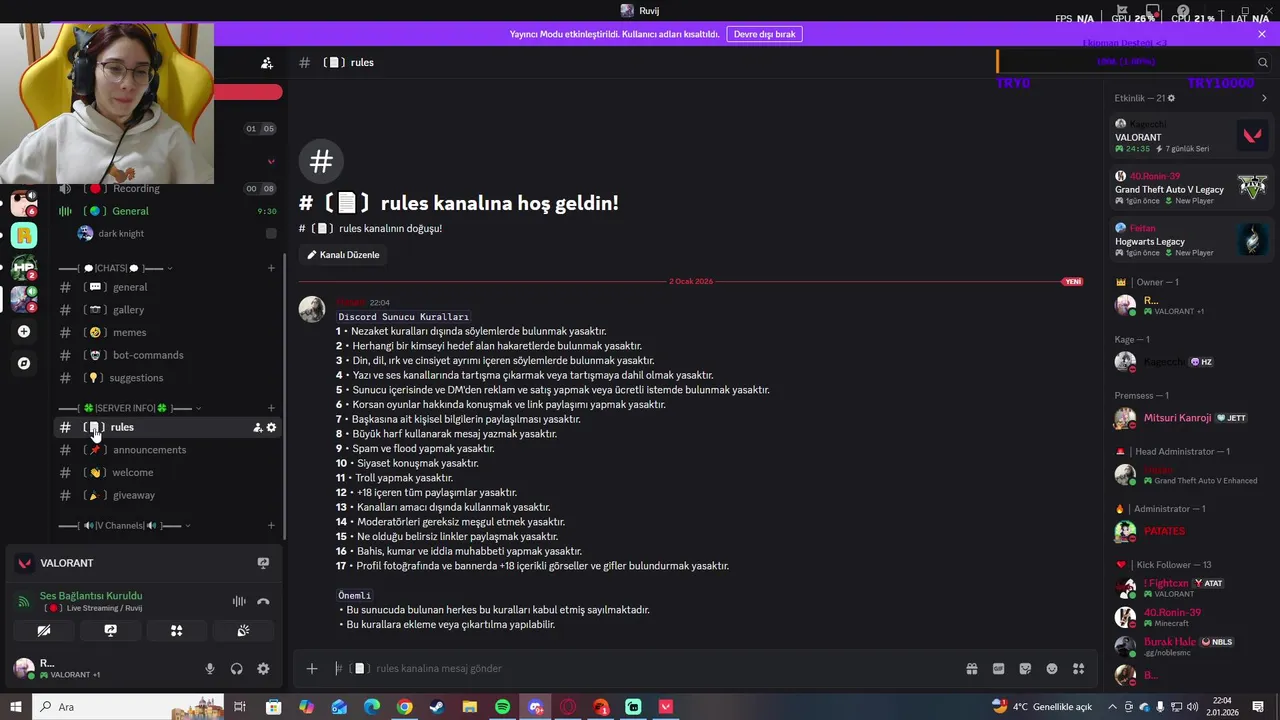Open the VALORANT activity card
Image resolution: width=1280 pixels, height=720 pixels.
pos(1191,136)
